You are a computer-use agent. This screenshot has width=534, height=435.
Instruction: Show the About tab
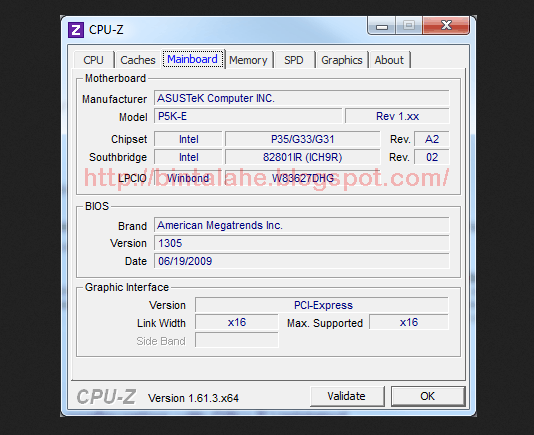(x=389, y=60)
